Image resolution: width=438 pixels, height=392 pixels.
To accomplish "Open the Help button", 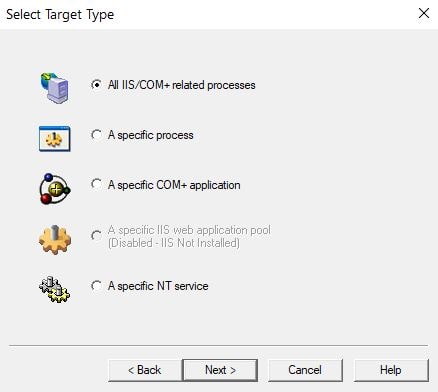I will (391, 370).
